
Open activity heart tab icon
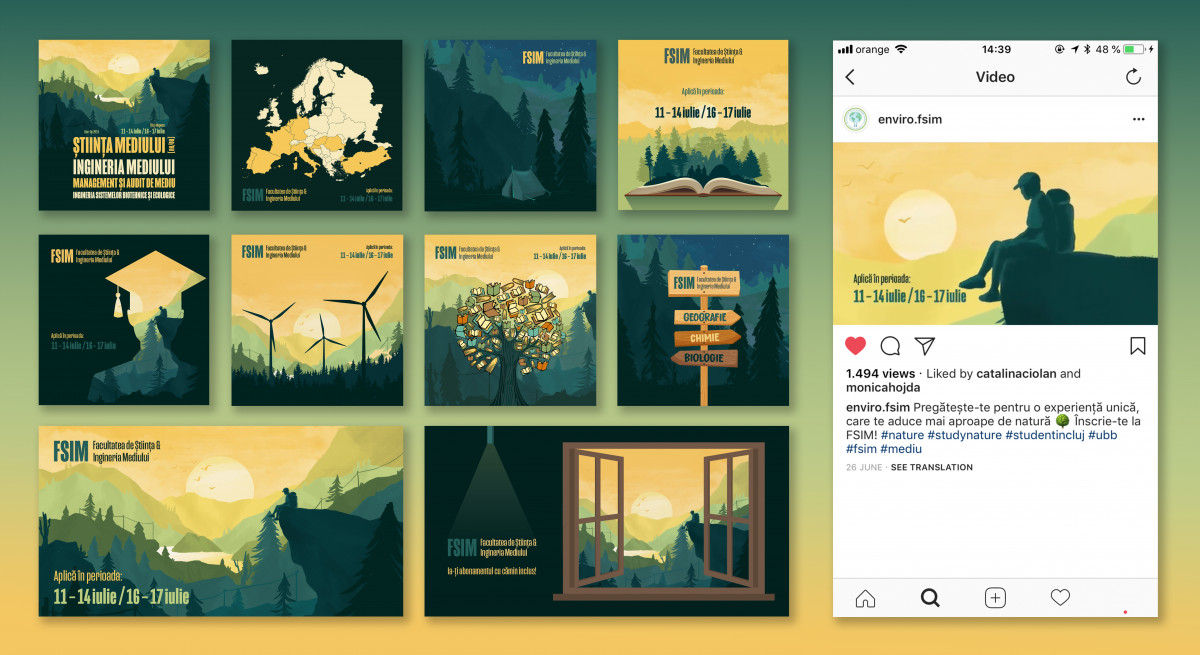[x=1060, y=598]
